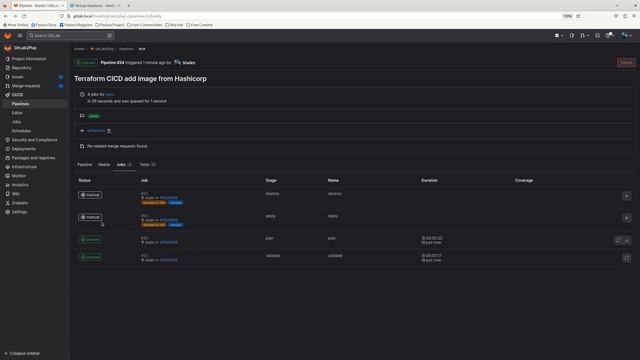This screenshot has width=640, height=360.
Task: Click the green latest badge
Action: [x=94, y=116]
